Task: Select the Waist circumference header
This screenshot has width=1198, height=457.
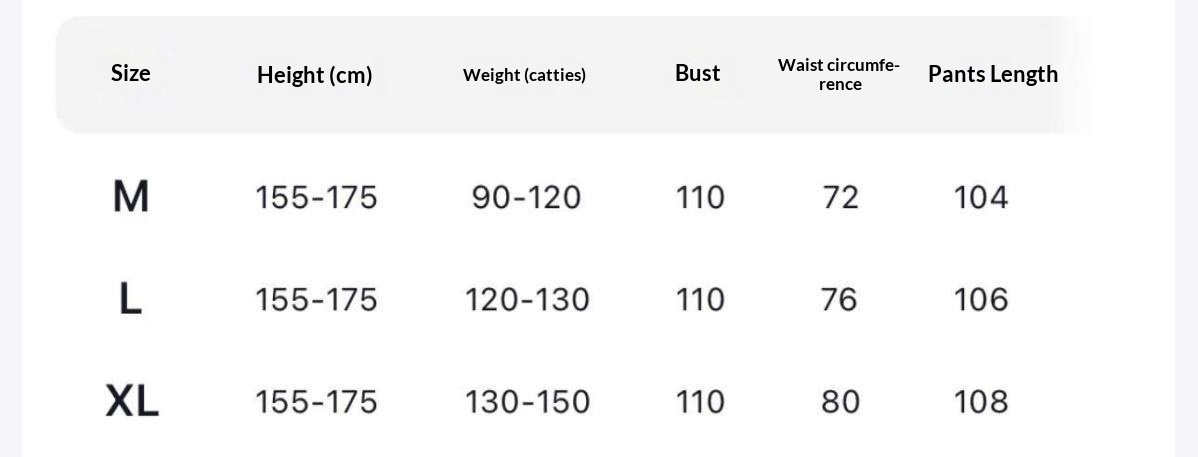Action: (839, 75)
